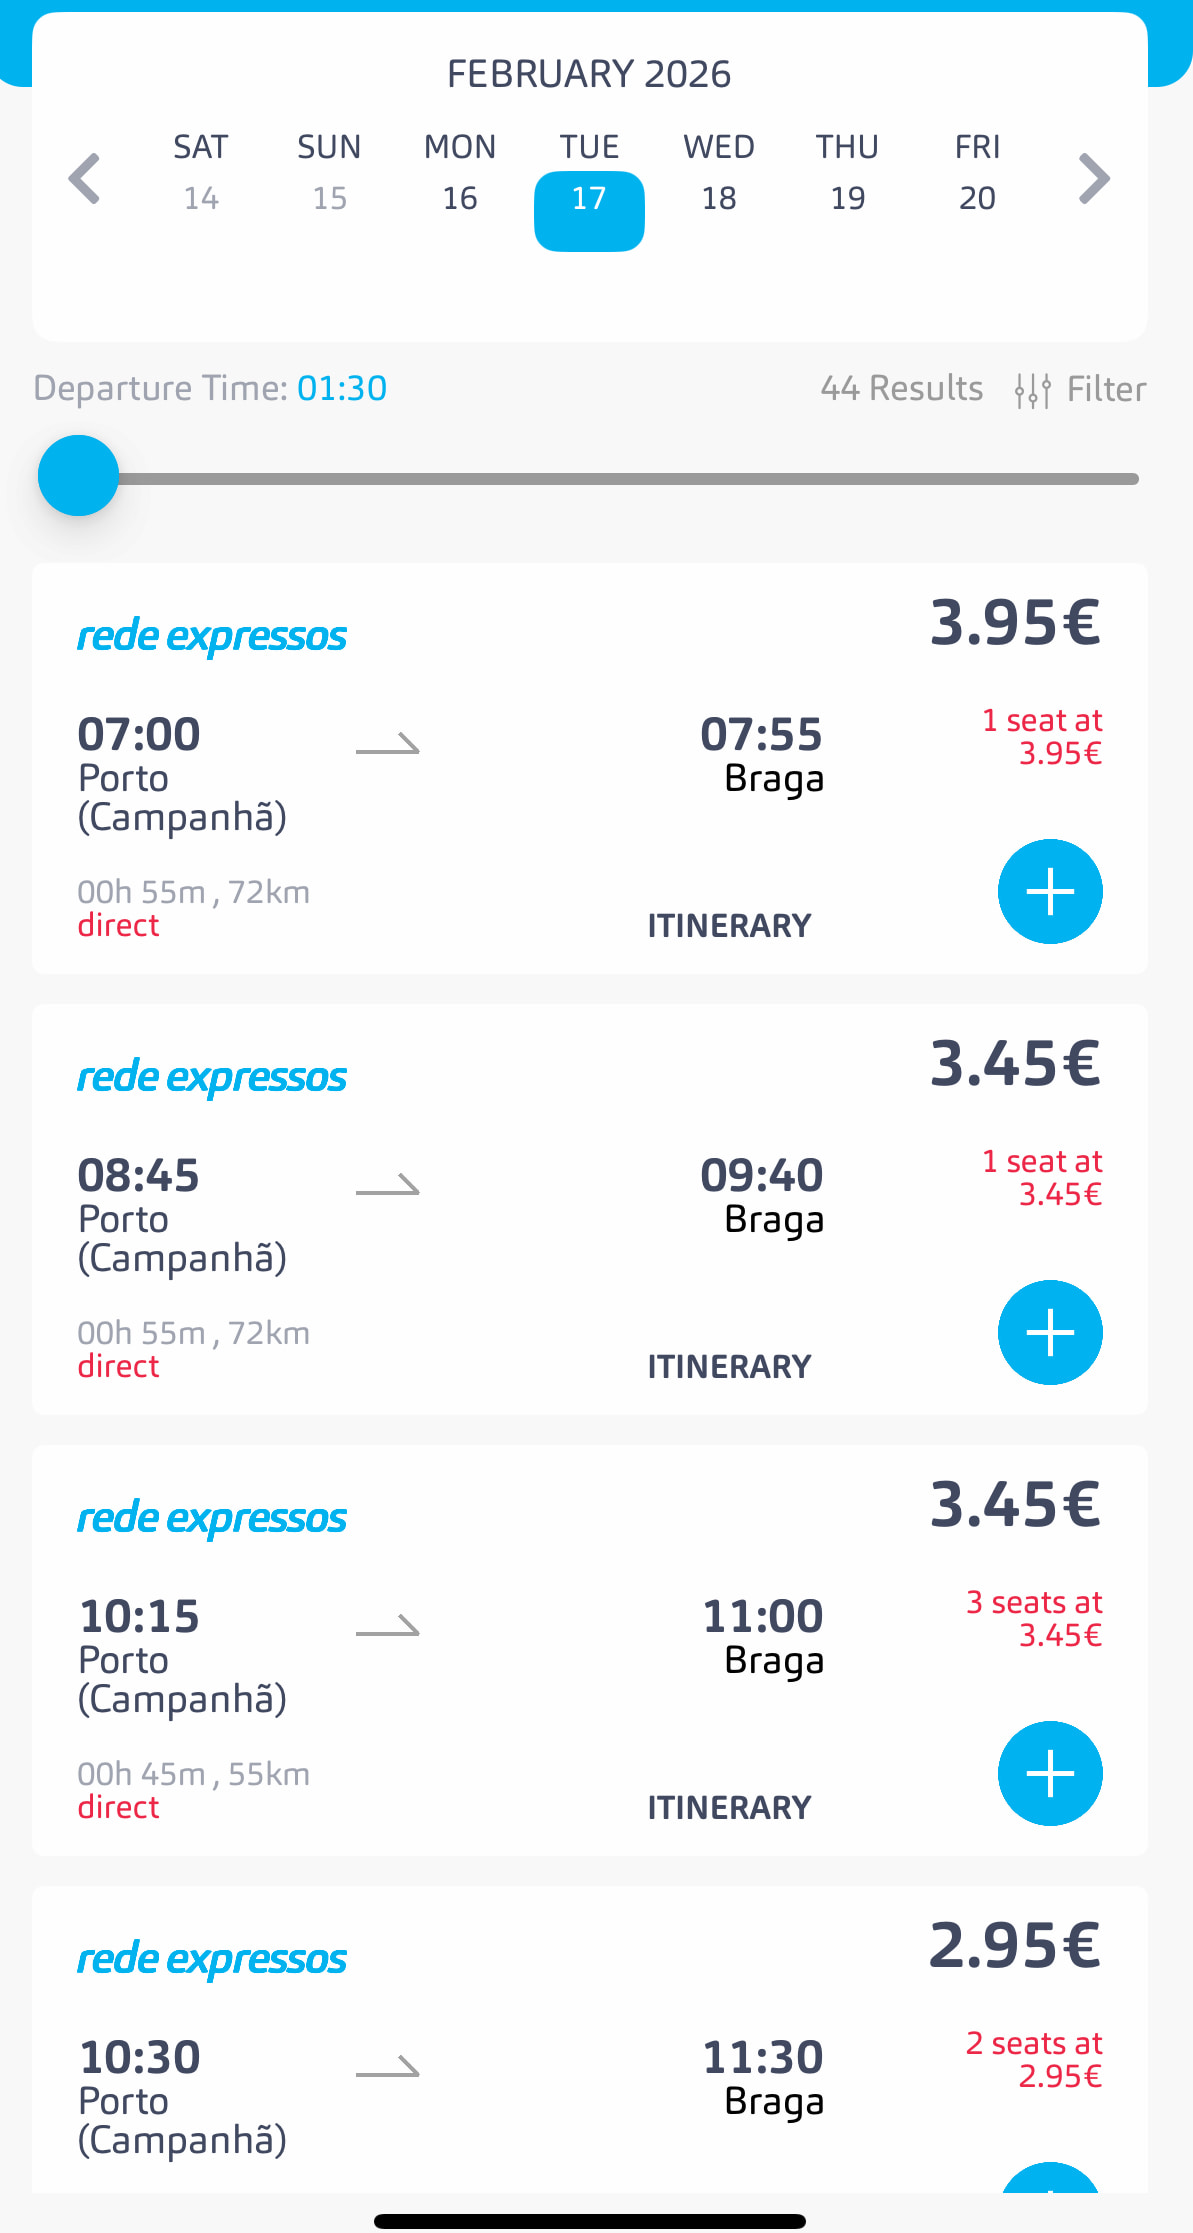This screenshot has height=2233, width=1193.
Task: Open the Filter options
Action: pyautogui.click(x=1080, y=389)
